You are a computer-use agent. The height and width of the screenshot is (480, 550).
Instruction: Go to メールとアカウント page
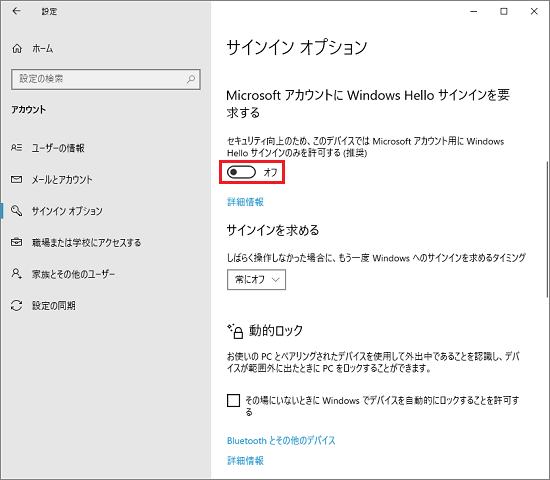62,179
